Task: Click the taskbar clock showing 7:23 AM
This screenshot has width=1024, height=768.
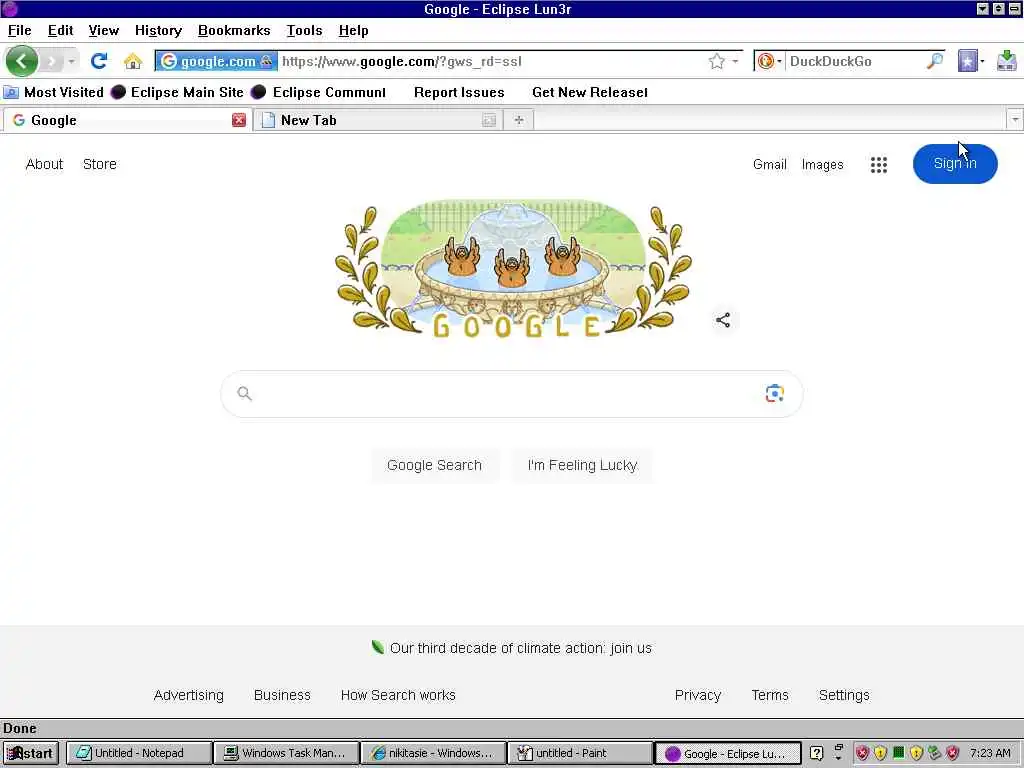Action: click(x=990, y=753)
